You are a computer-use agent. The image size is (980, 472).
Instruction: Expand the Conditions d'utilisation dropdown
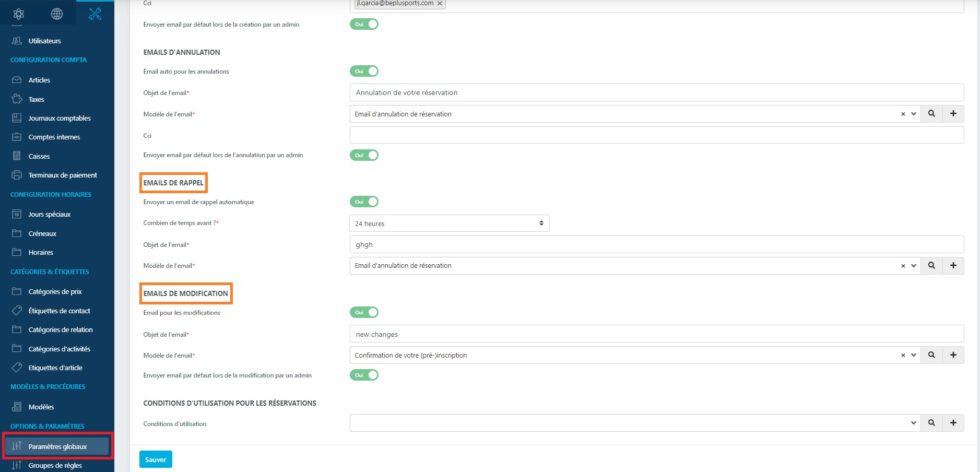912,424
